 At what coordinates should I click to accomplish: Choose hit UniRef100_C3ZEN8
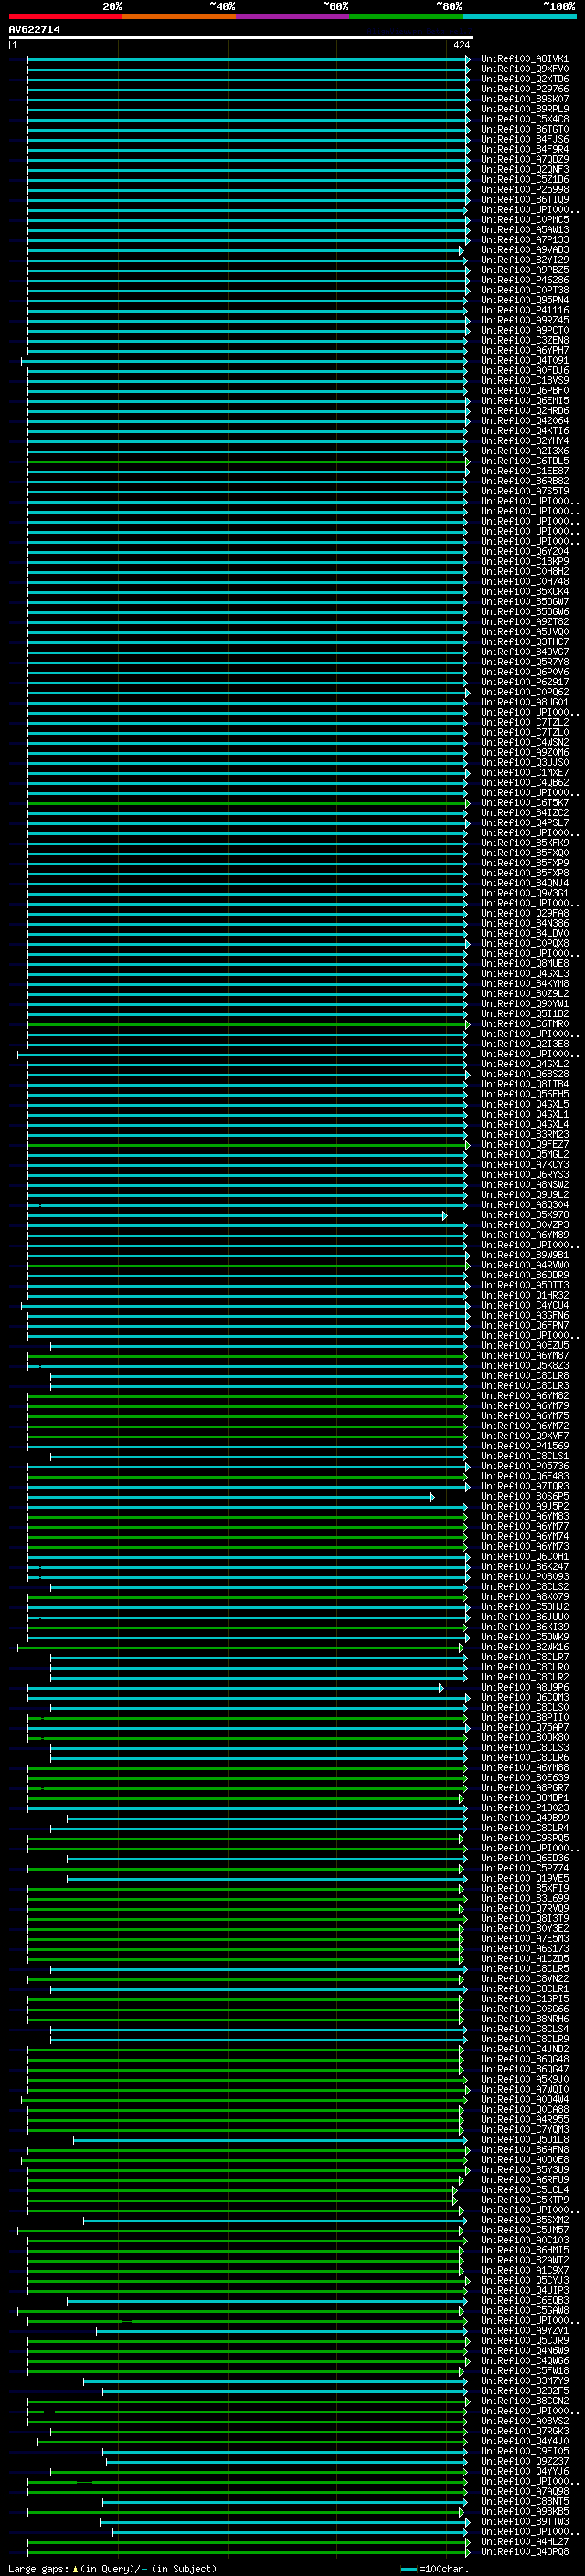pos(525,340)
